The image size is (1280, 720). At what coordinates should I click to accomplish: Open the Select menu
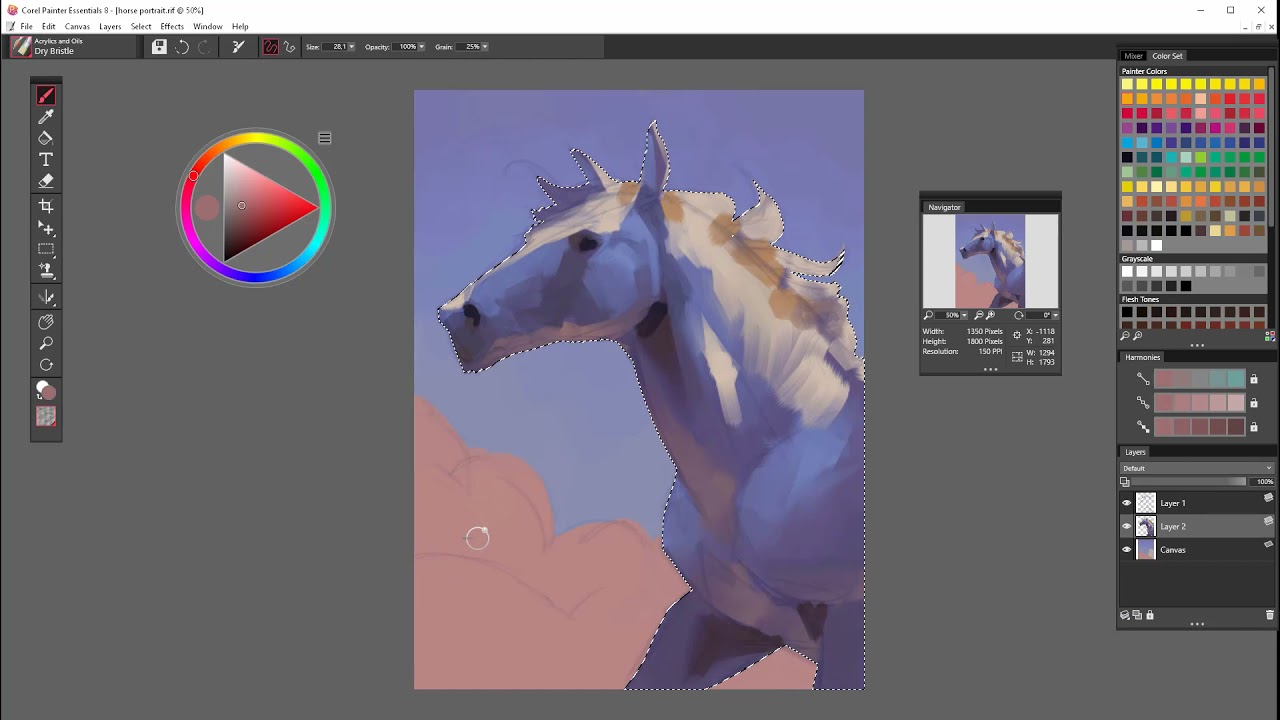(x=141, y=26)
